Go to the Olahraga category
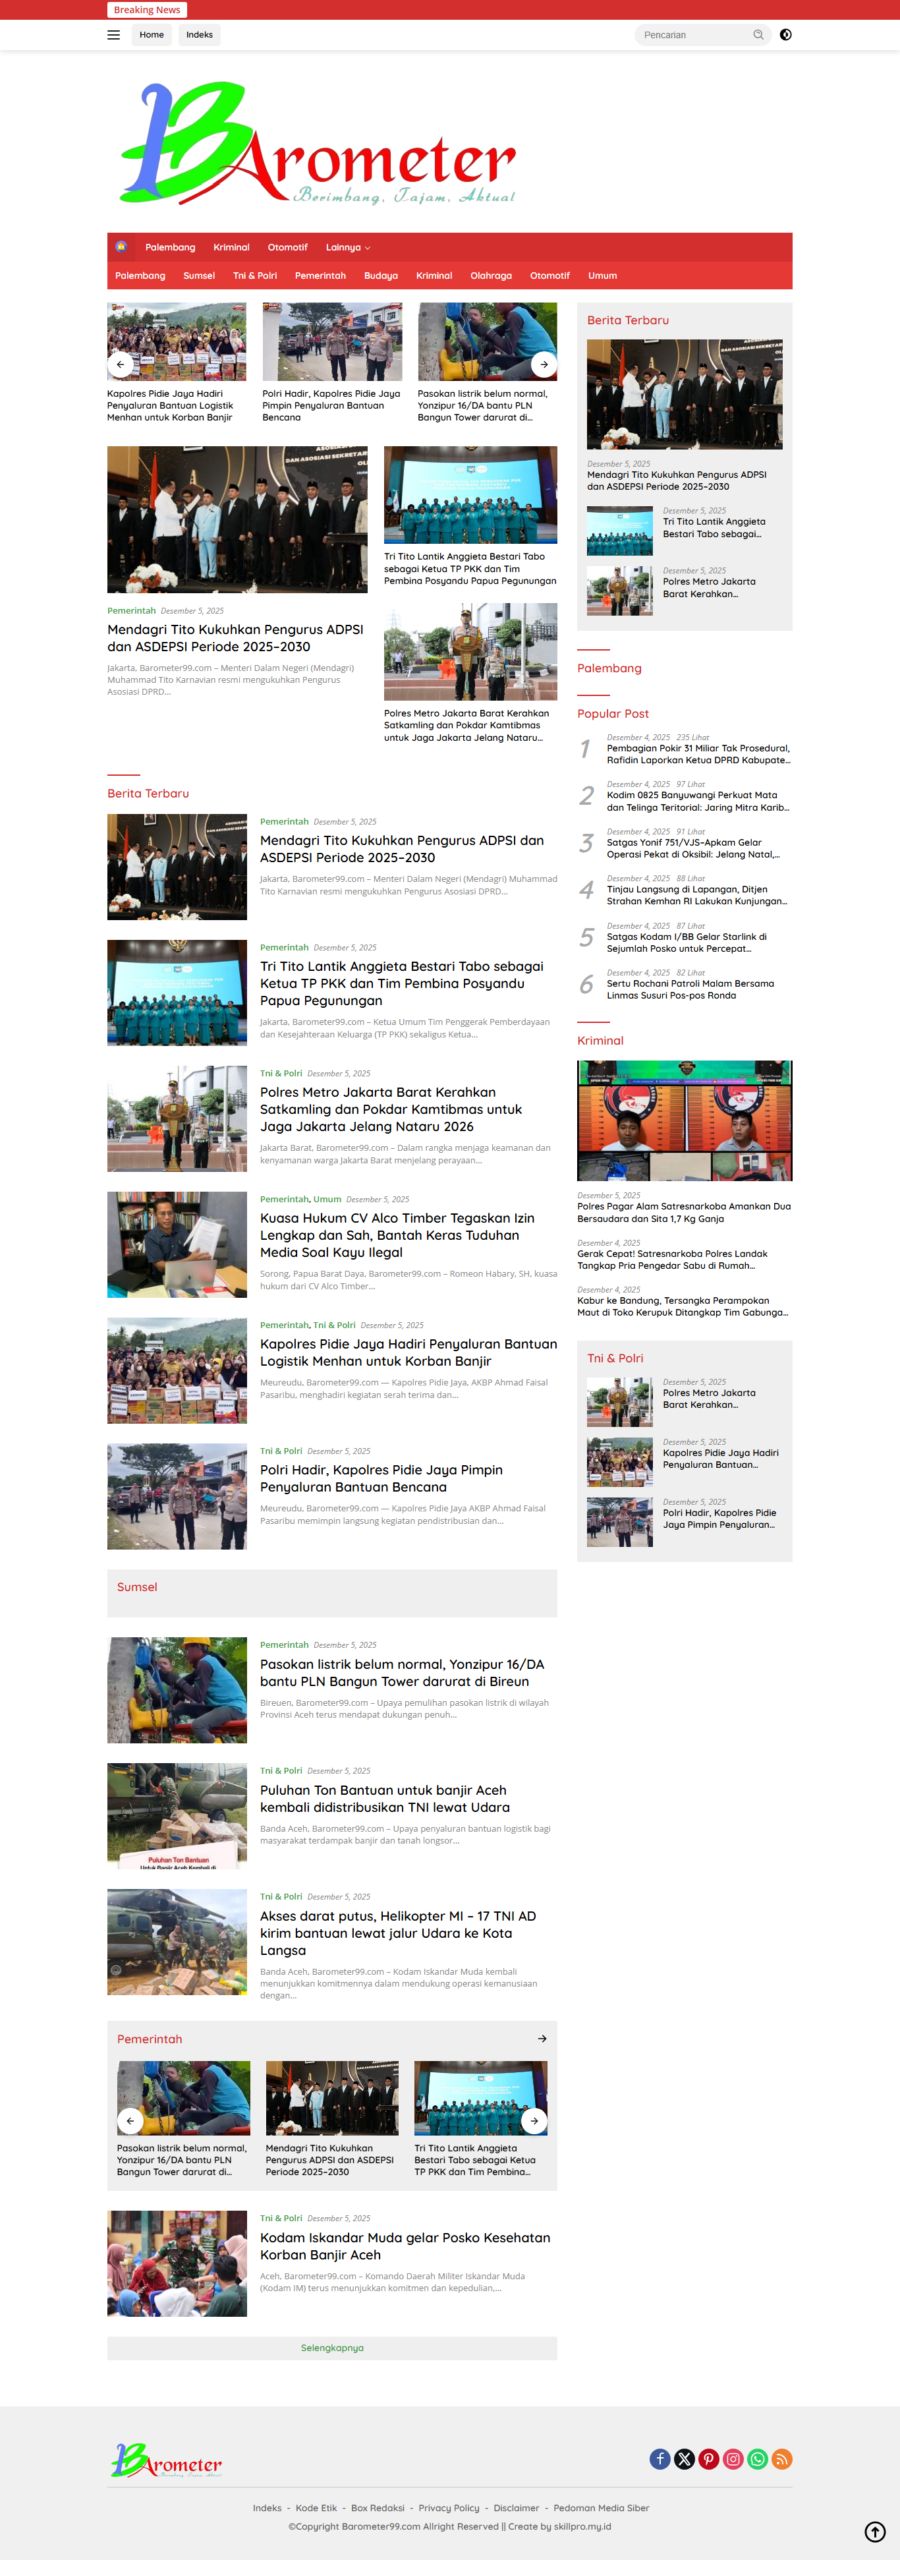Viewport: 900px width, 2560px height. (x=490, y=276)
